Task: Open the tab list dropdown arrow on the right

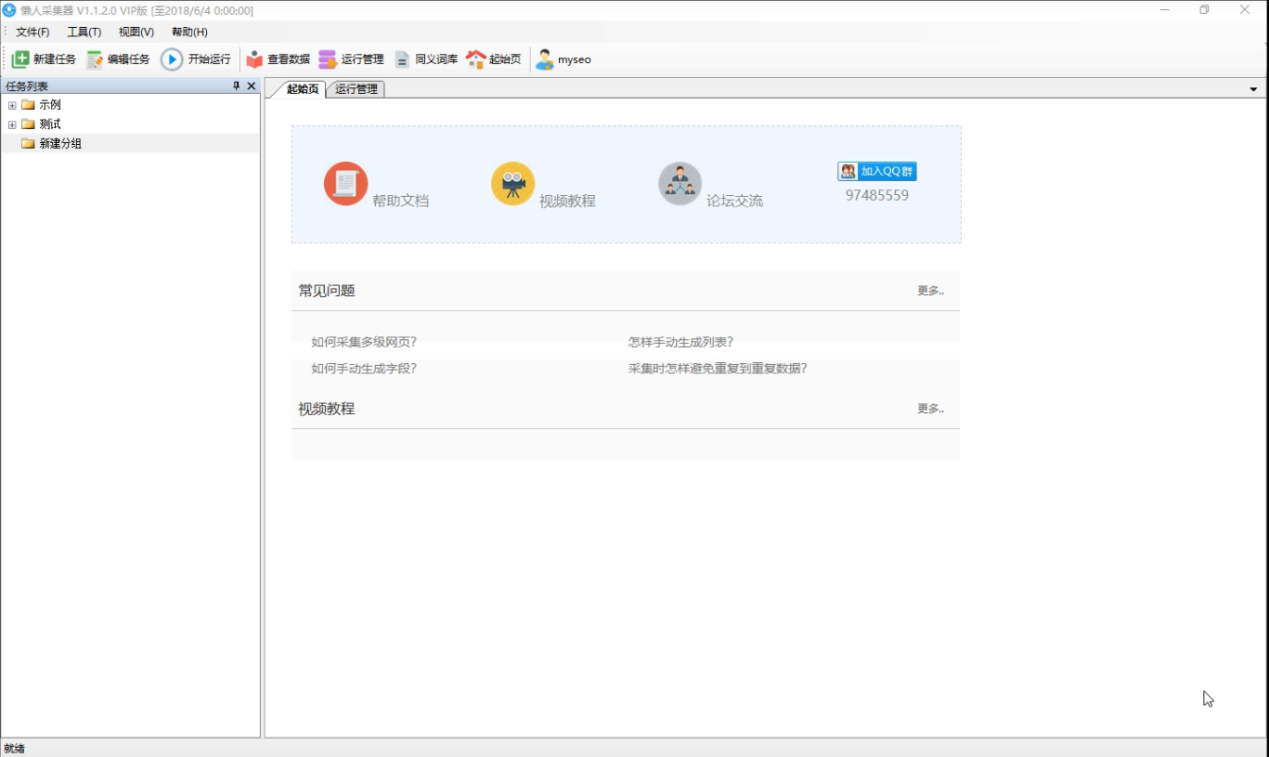Action: tap(1253, 88)
